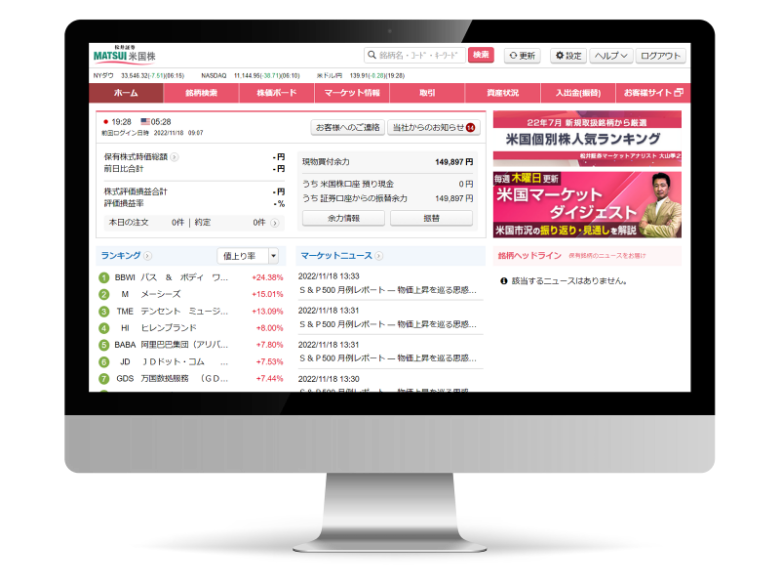
Task: Go to the 取引 tab
Action: coord(427,93)
